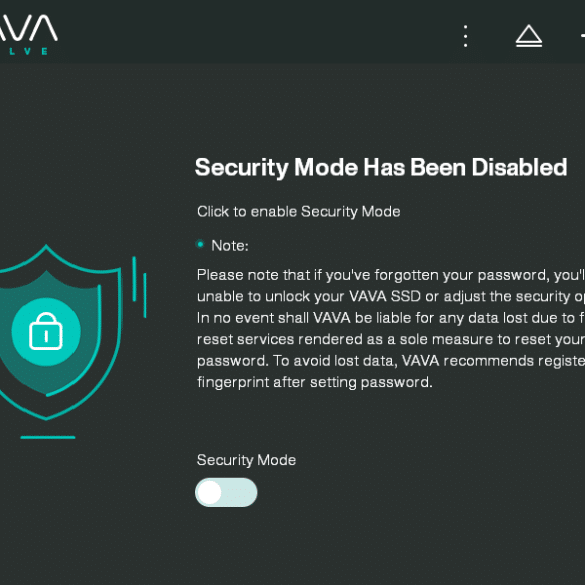Enable the Security Mode toggle switch
585x585 pixels.
click(226, 492)
